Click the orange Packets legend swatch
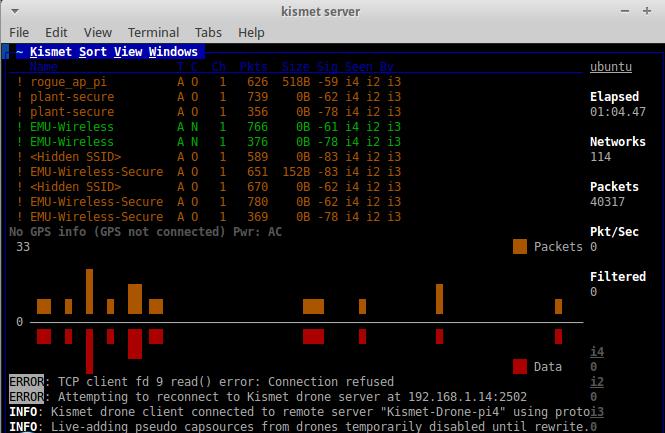The height and width of the screenshot is (433, 665). click(x=519, y=247)
